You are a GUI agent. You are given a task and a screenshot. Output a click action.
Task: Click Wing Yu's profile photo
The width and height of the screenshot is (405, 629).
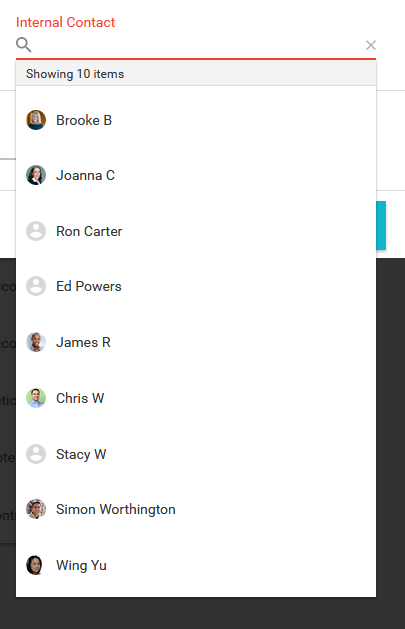(x=35, y=565)
